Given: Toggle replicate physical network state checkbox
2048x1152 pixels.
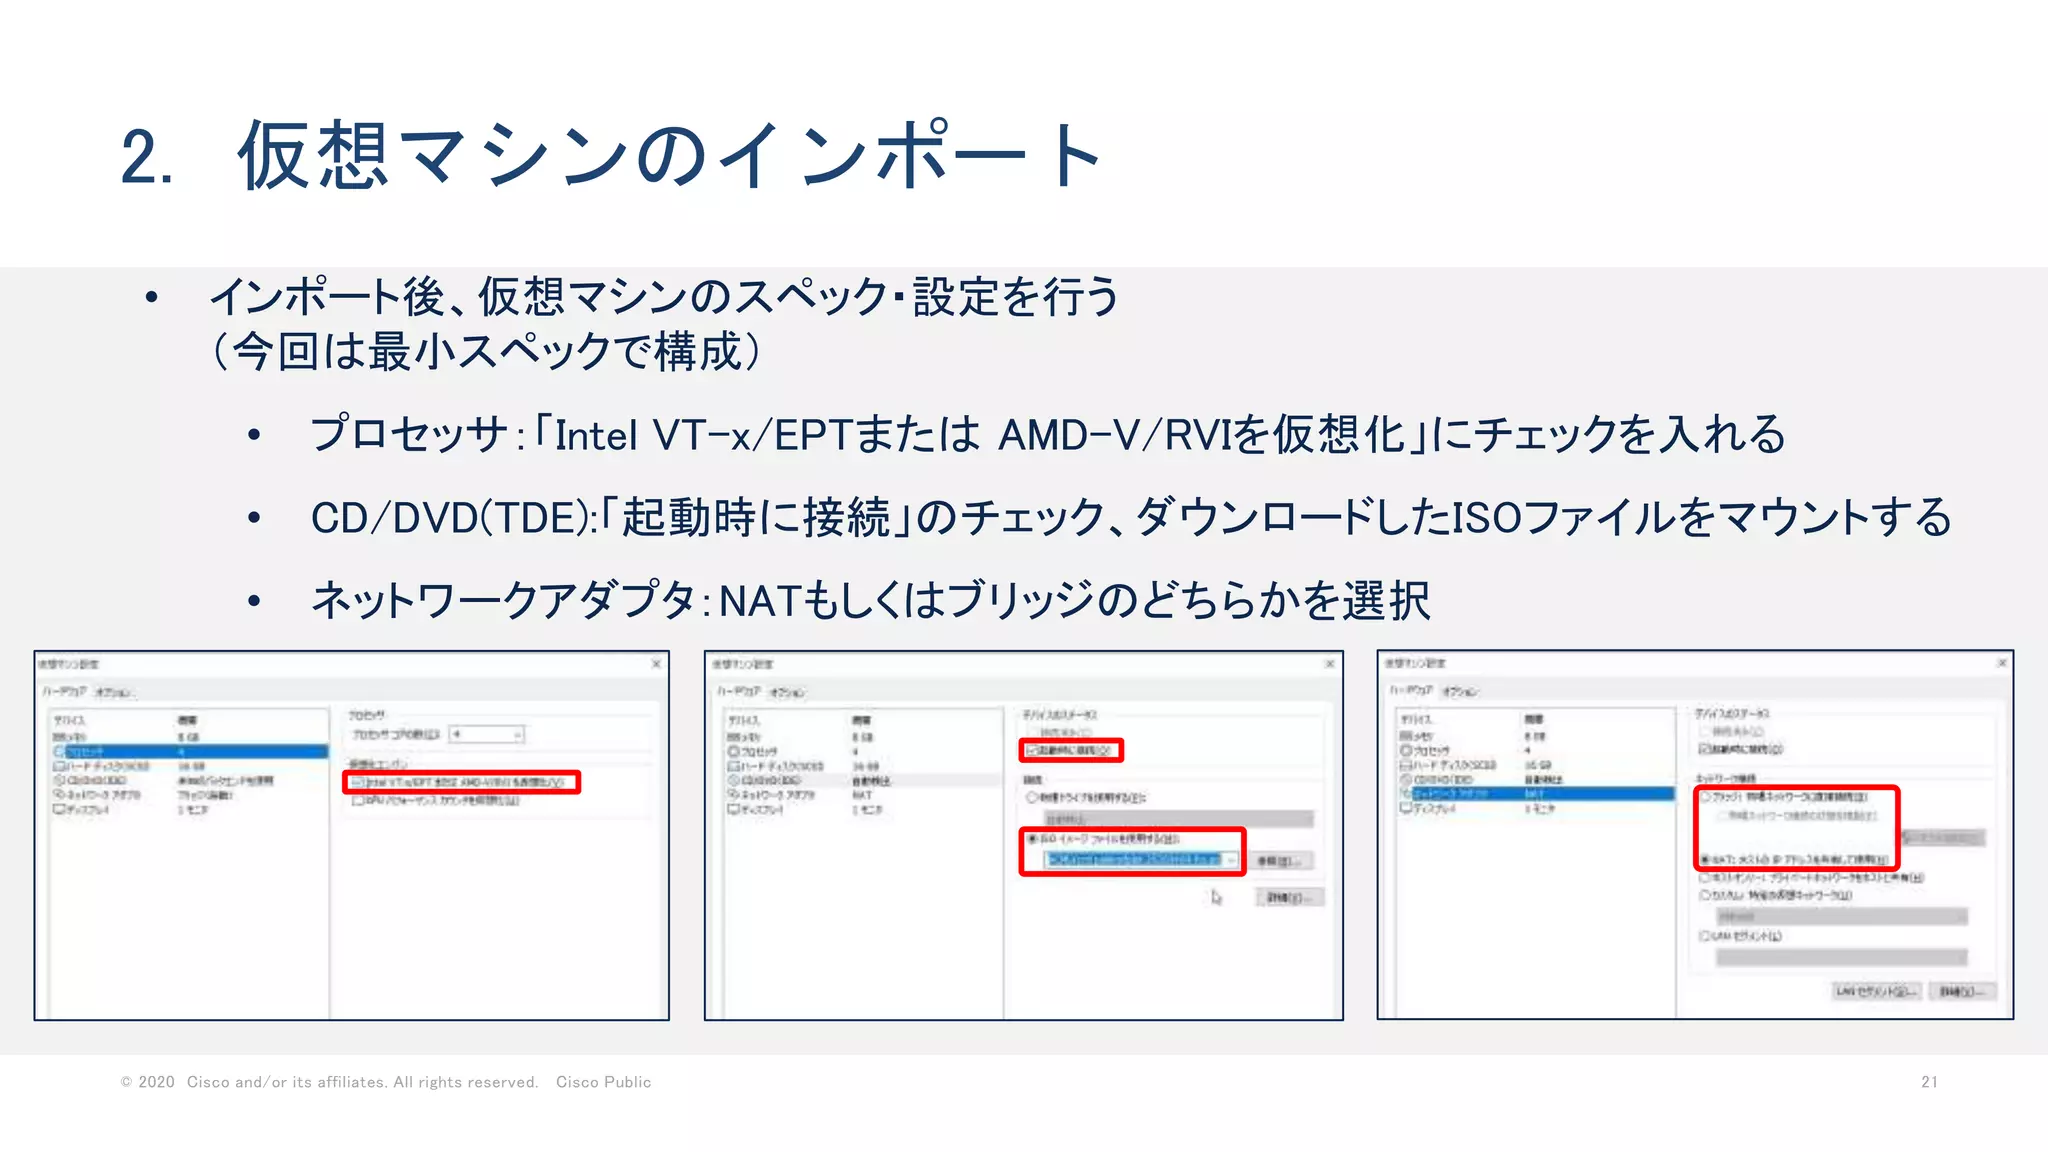Looking at the screenshot, I should (1723, 817).
